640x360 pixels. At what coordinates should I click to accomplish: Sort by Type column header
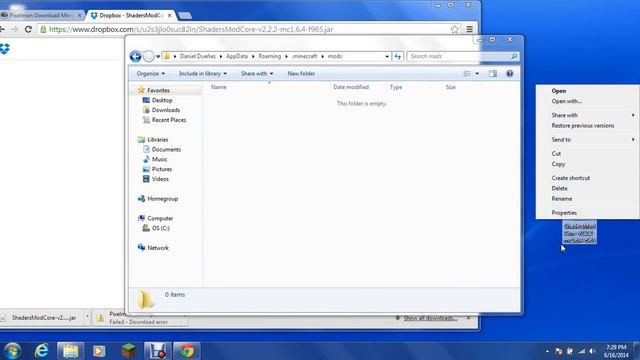pyautogui.click(x=396, y=87)
